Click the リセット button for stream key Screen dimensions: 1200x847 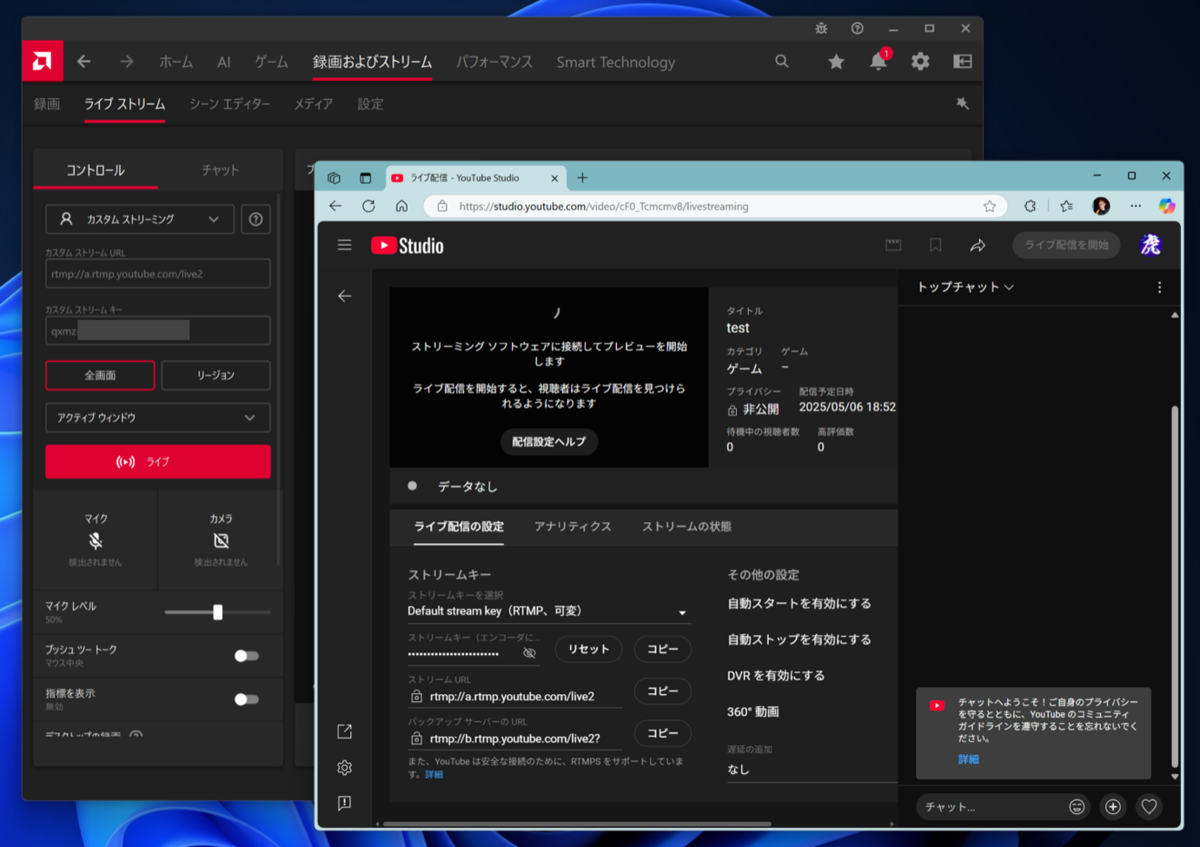588,649
